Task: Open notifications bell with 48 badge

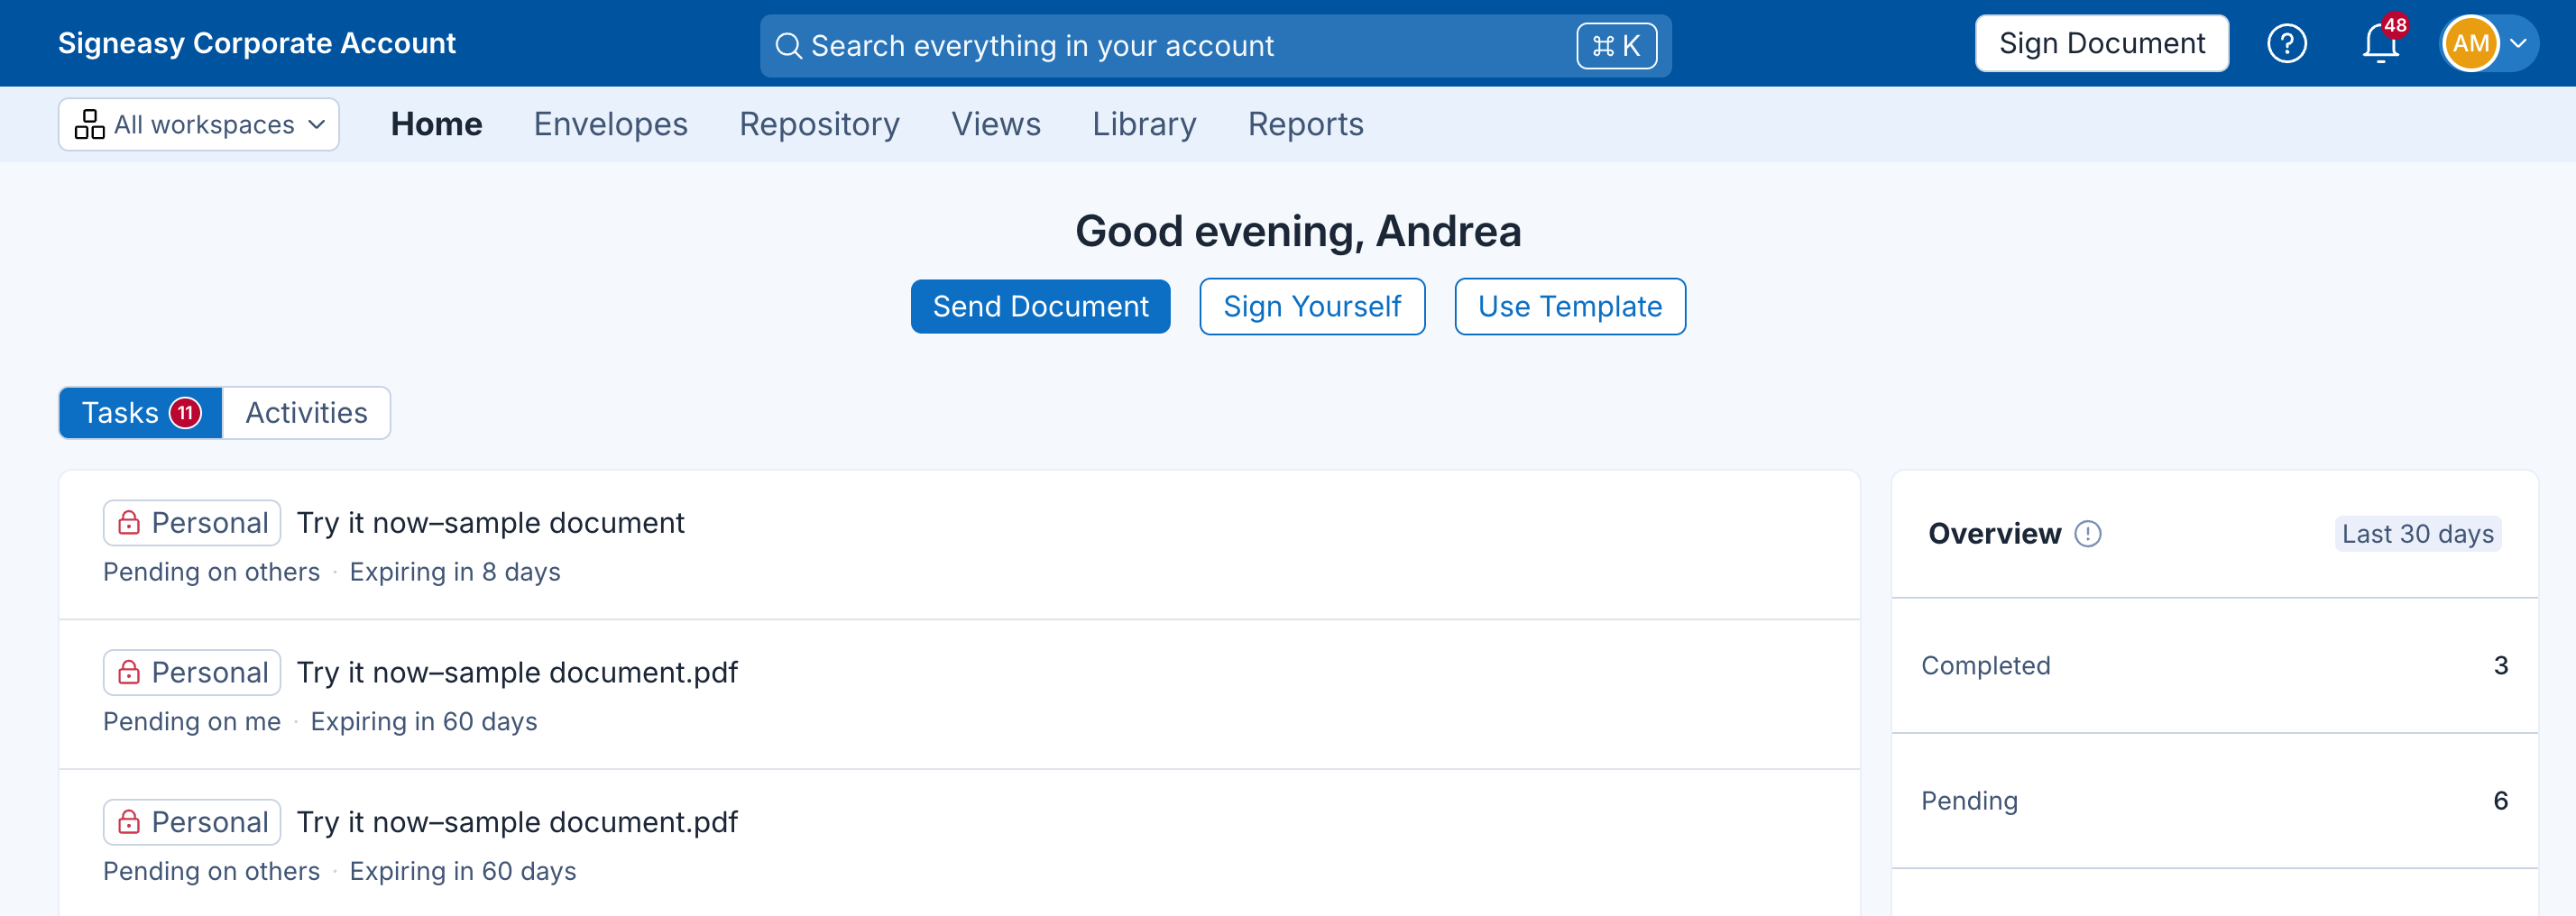Action: coord(2381,42)
